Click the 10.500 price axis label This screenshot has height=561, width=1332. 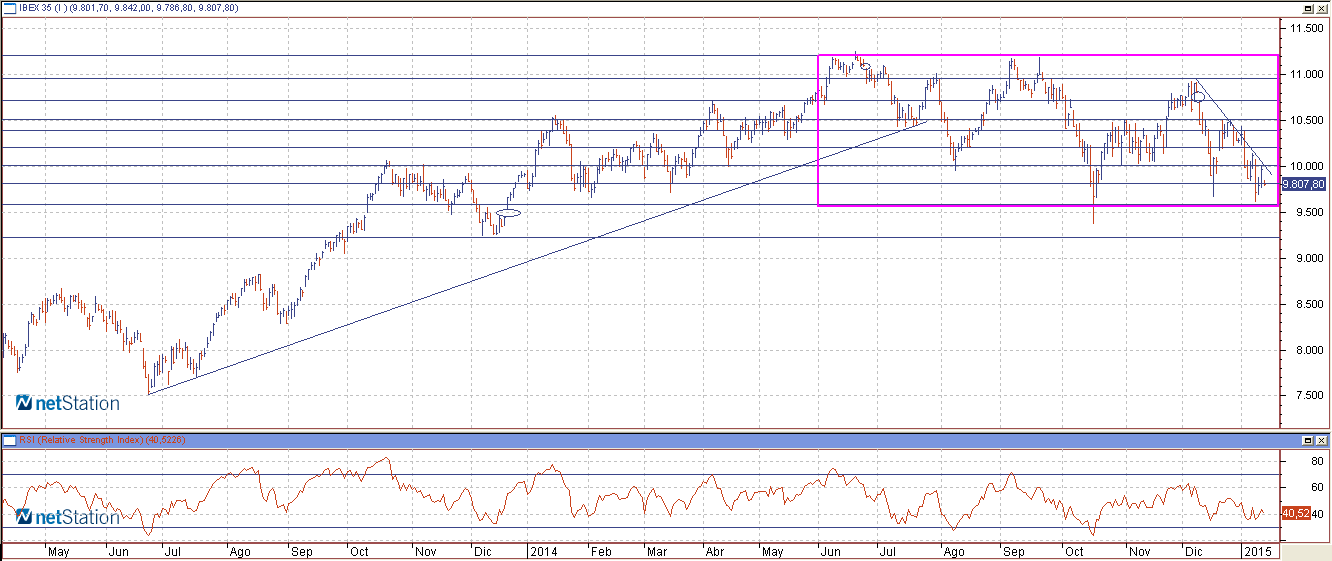(1306, 120)
